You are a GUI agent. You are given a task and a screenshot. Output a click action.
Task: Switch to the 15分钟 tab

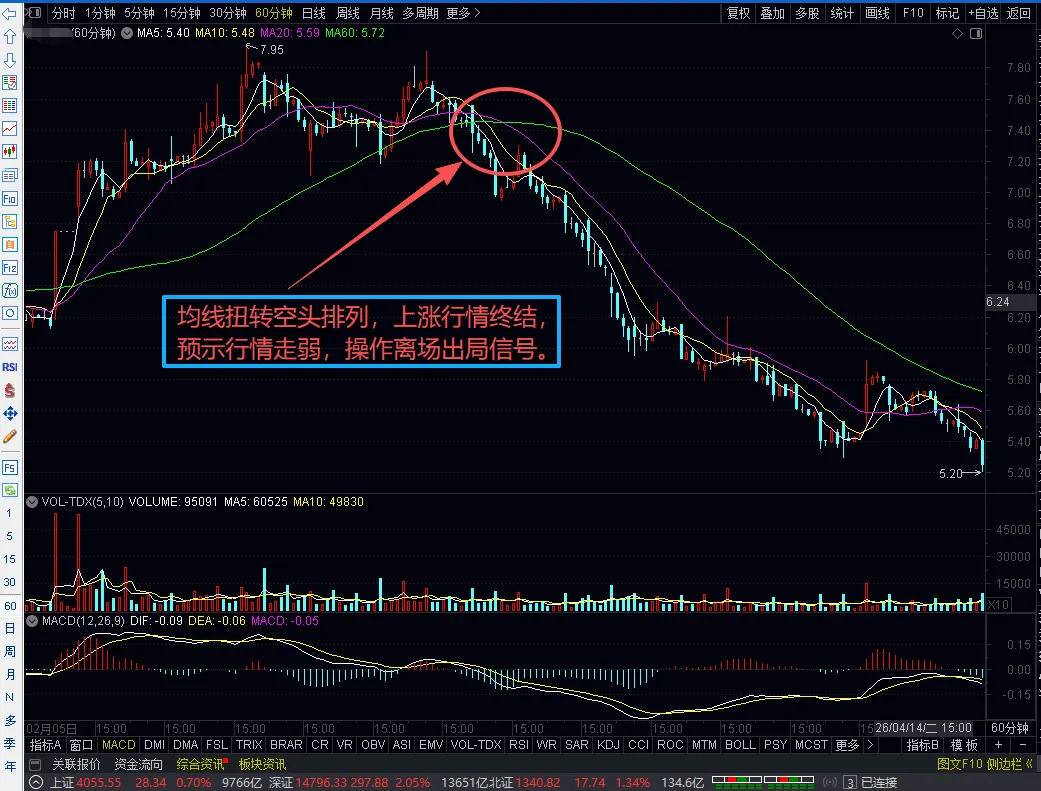182,13
